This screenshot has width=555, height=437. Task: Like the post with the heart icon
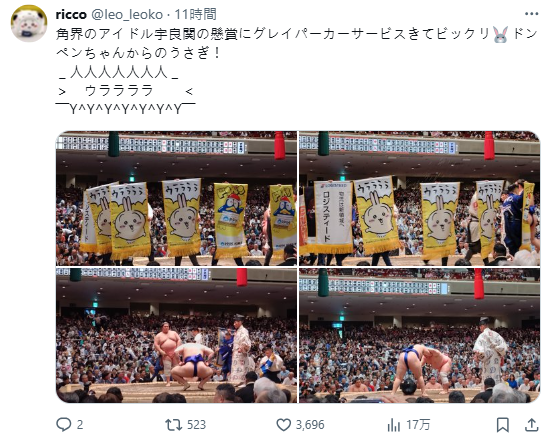(x=283, y=424)
